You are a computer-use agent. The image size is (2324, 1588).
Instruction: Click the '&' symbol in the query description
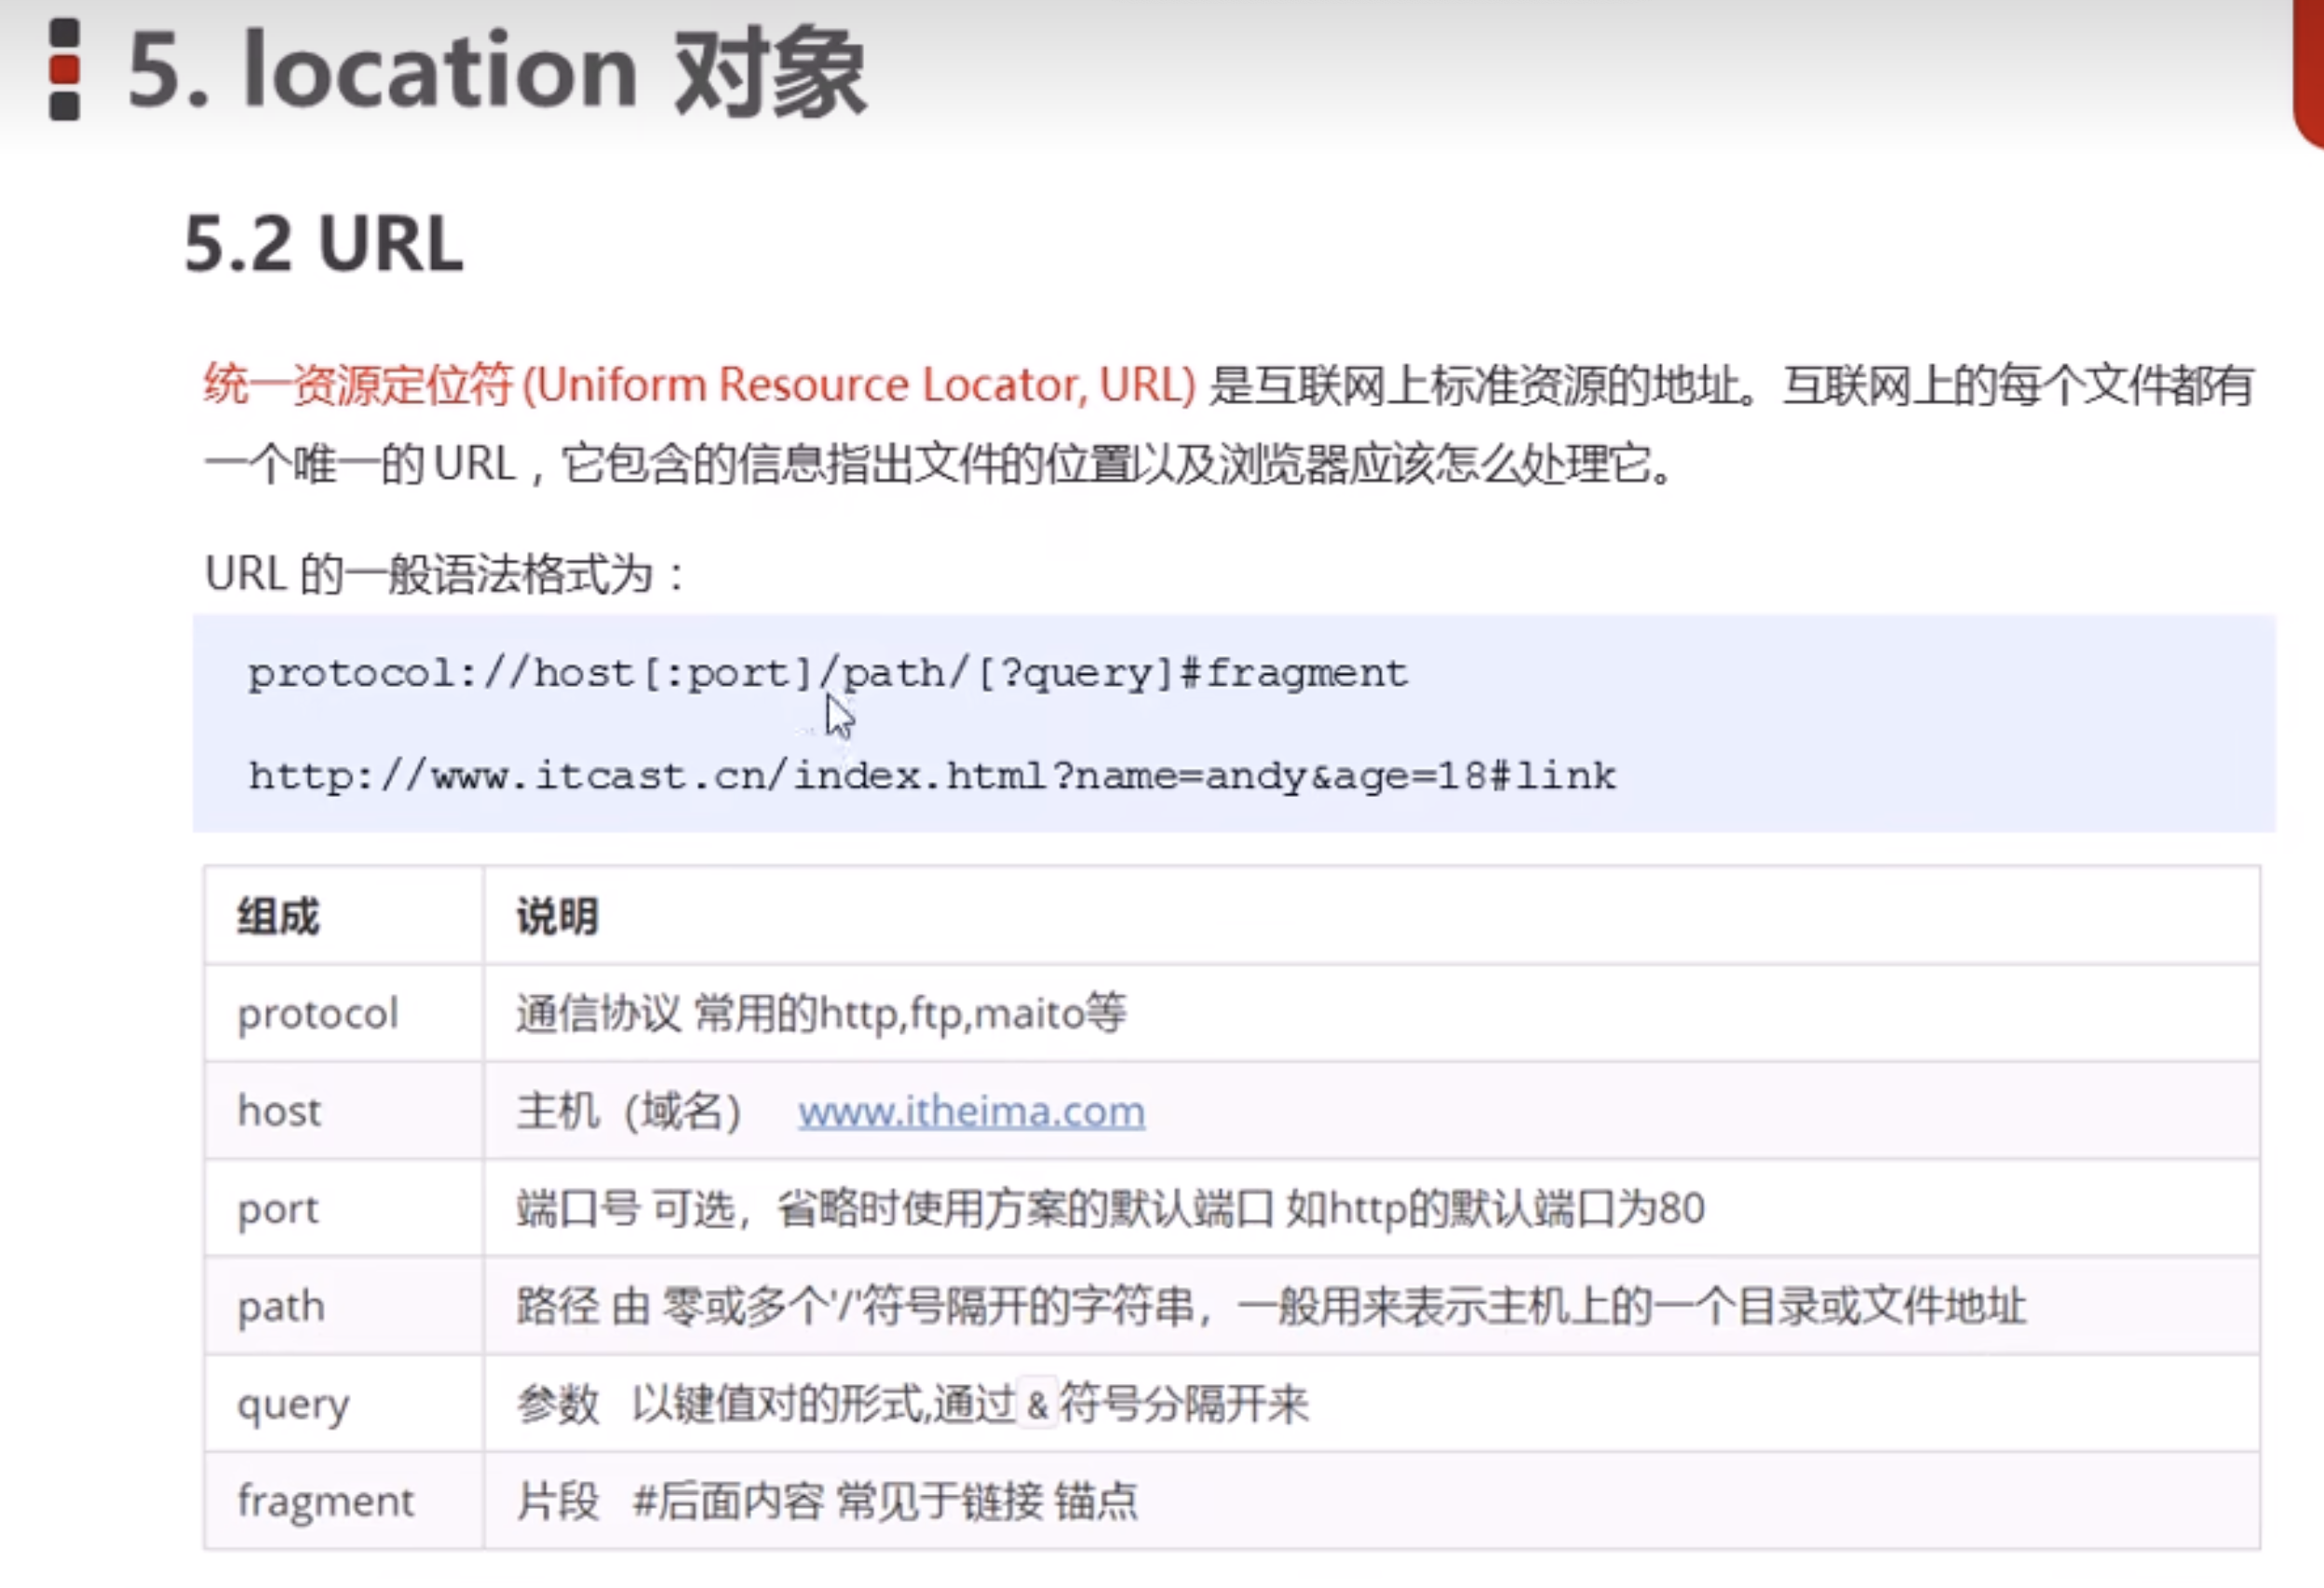[1037, 1405]
